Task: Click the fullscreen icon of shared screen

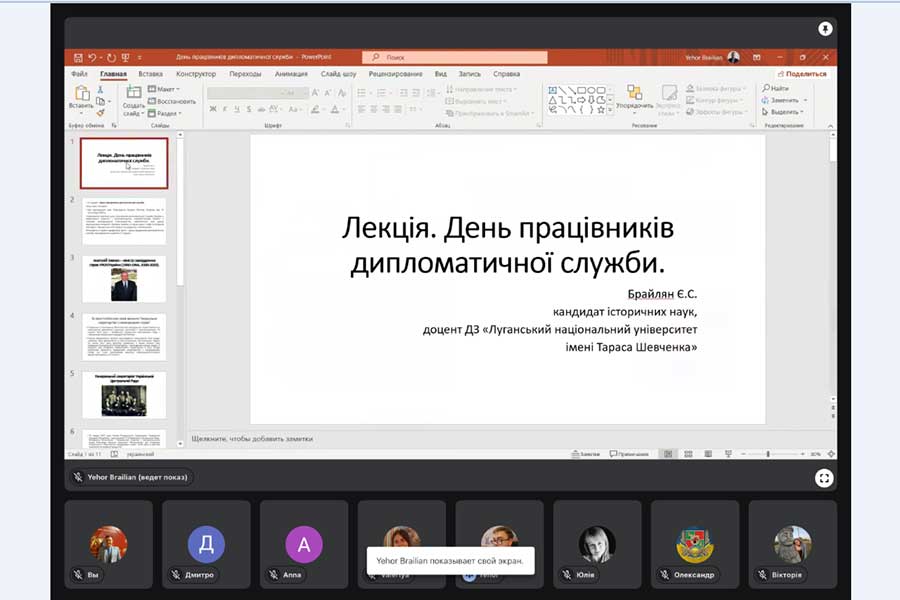Action: click(824, 478)
